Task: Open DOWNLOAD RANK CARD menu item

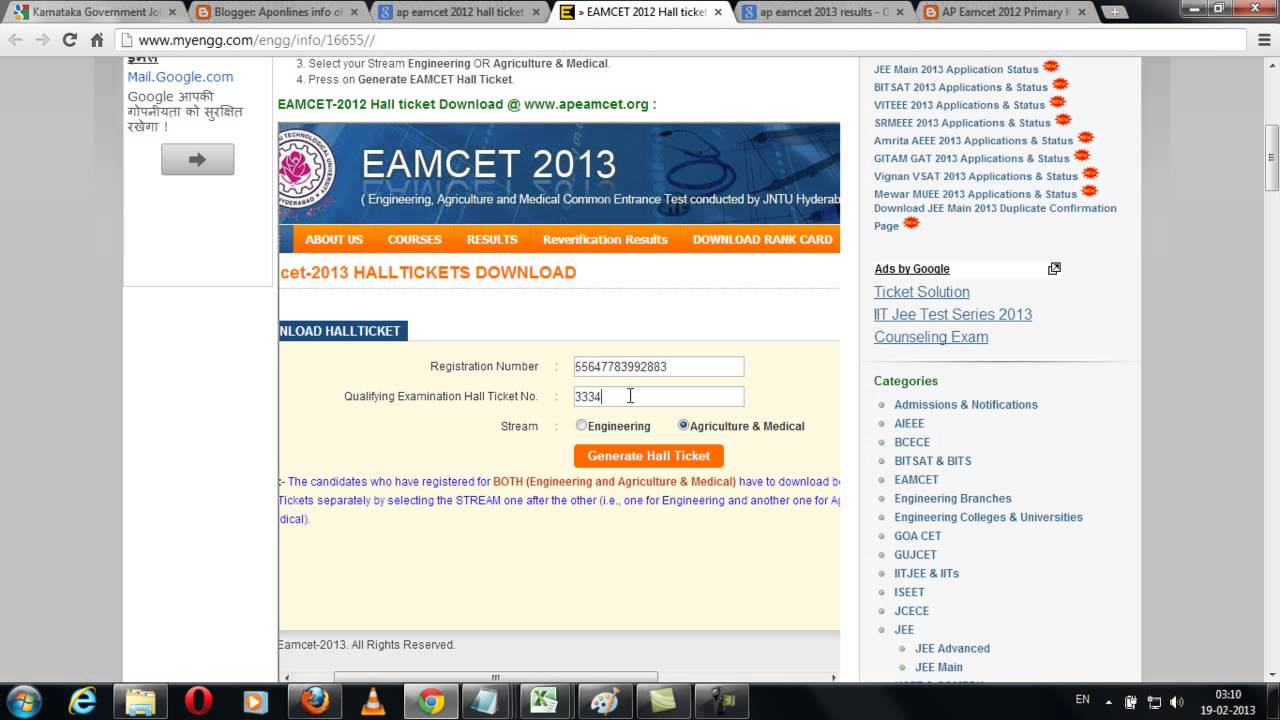Action: [762, 239]
